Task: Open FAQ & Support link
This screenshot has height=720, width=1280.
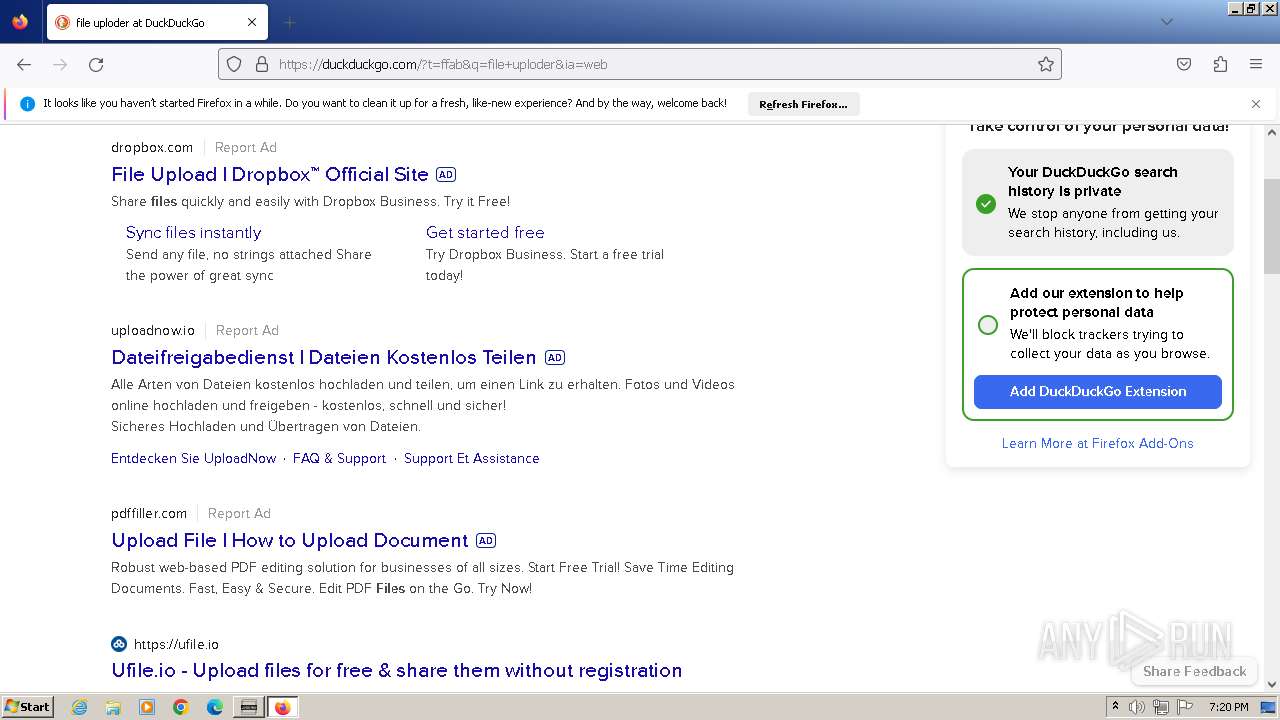Action: [339, 458]
